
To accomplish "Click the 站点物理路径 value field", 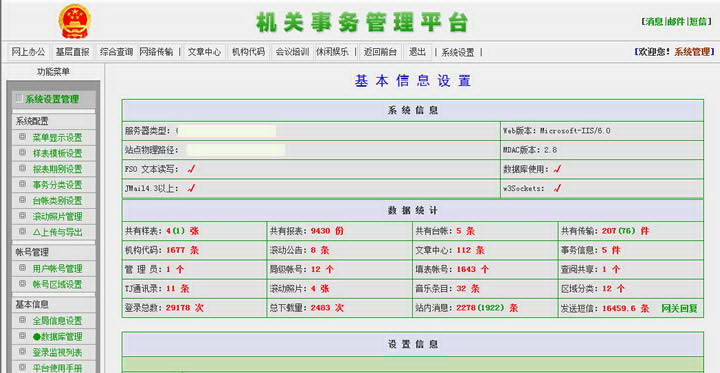I will click(x=235, y=150).
